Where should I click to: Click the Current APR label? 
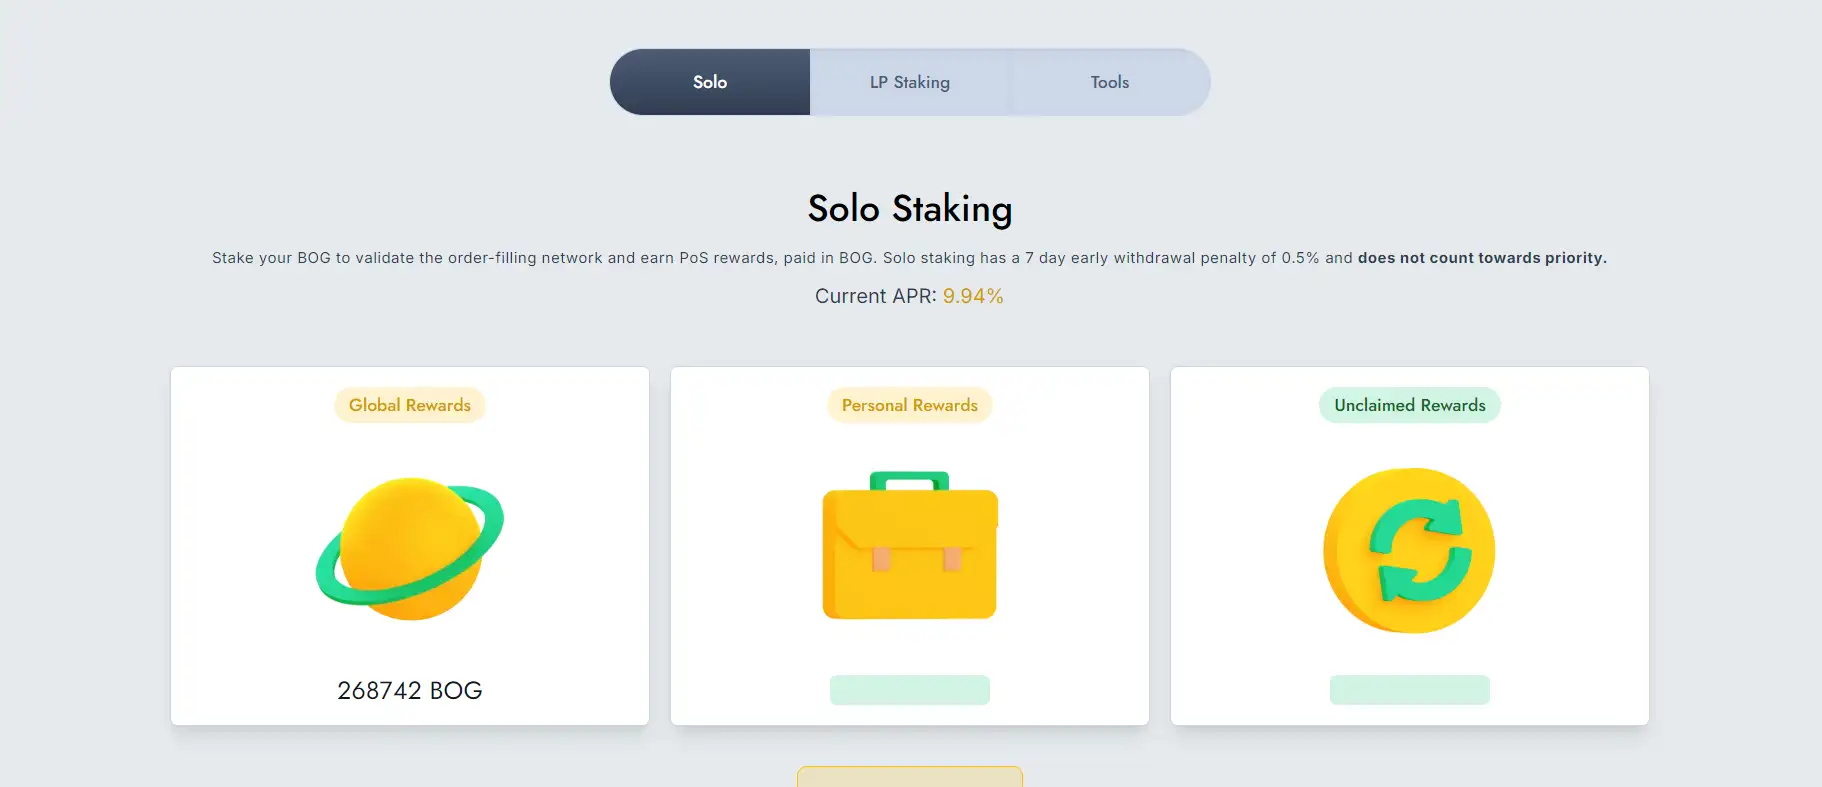click(x=875, y=296)
